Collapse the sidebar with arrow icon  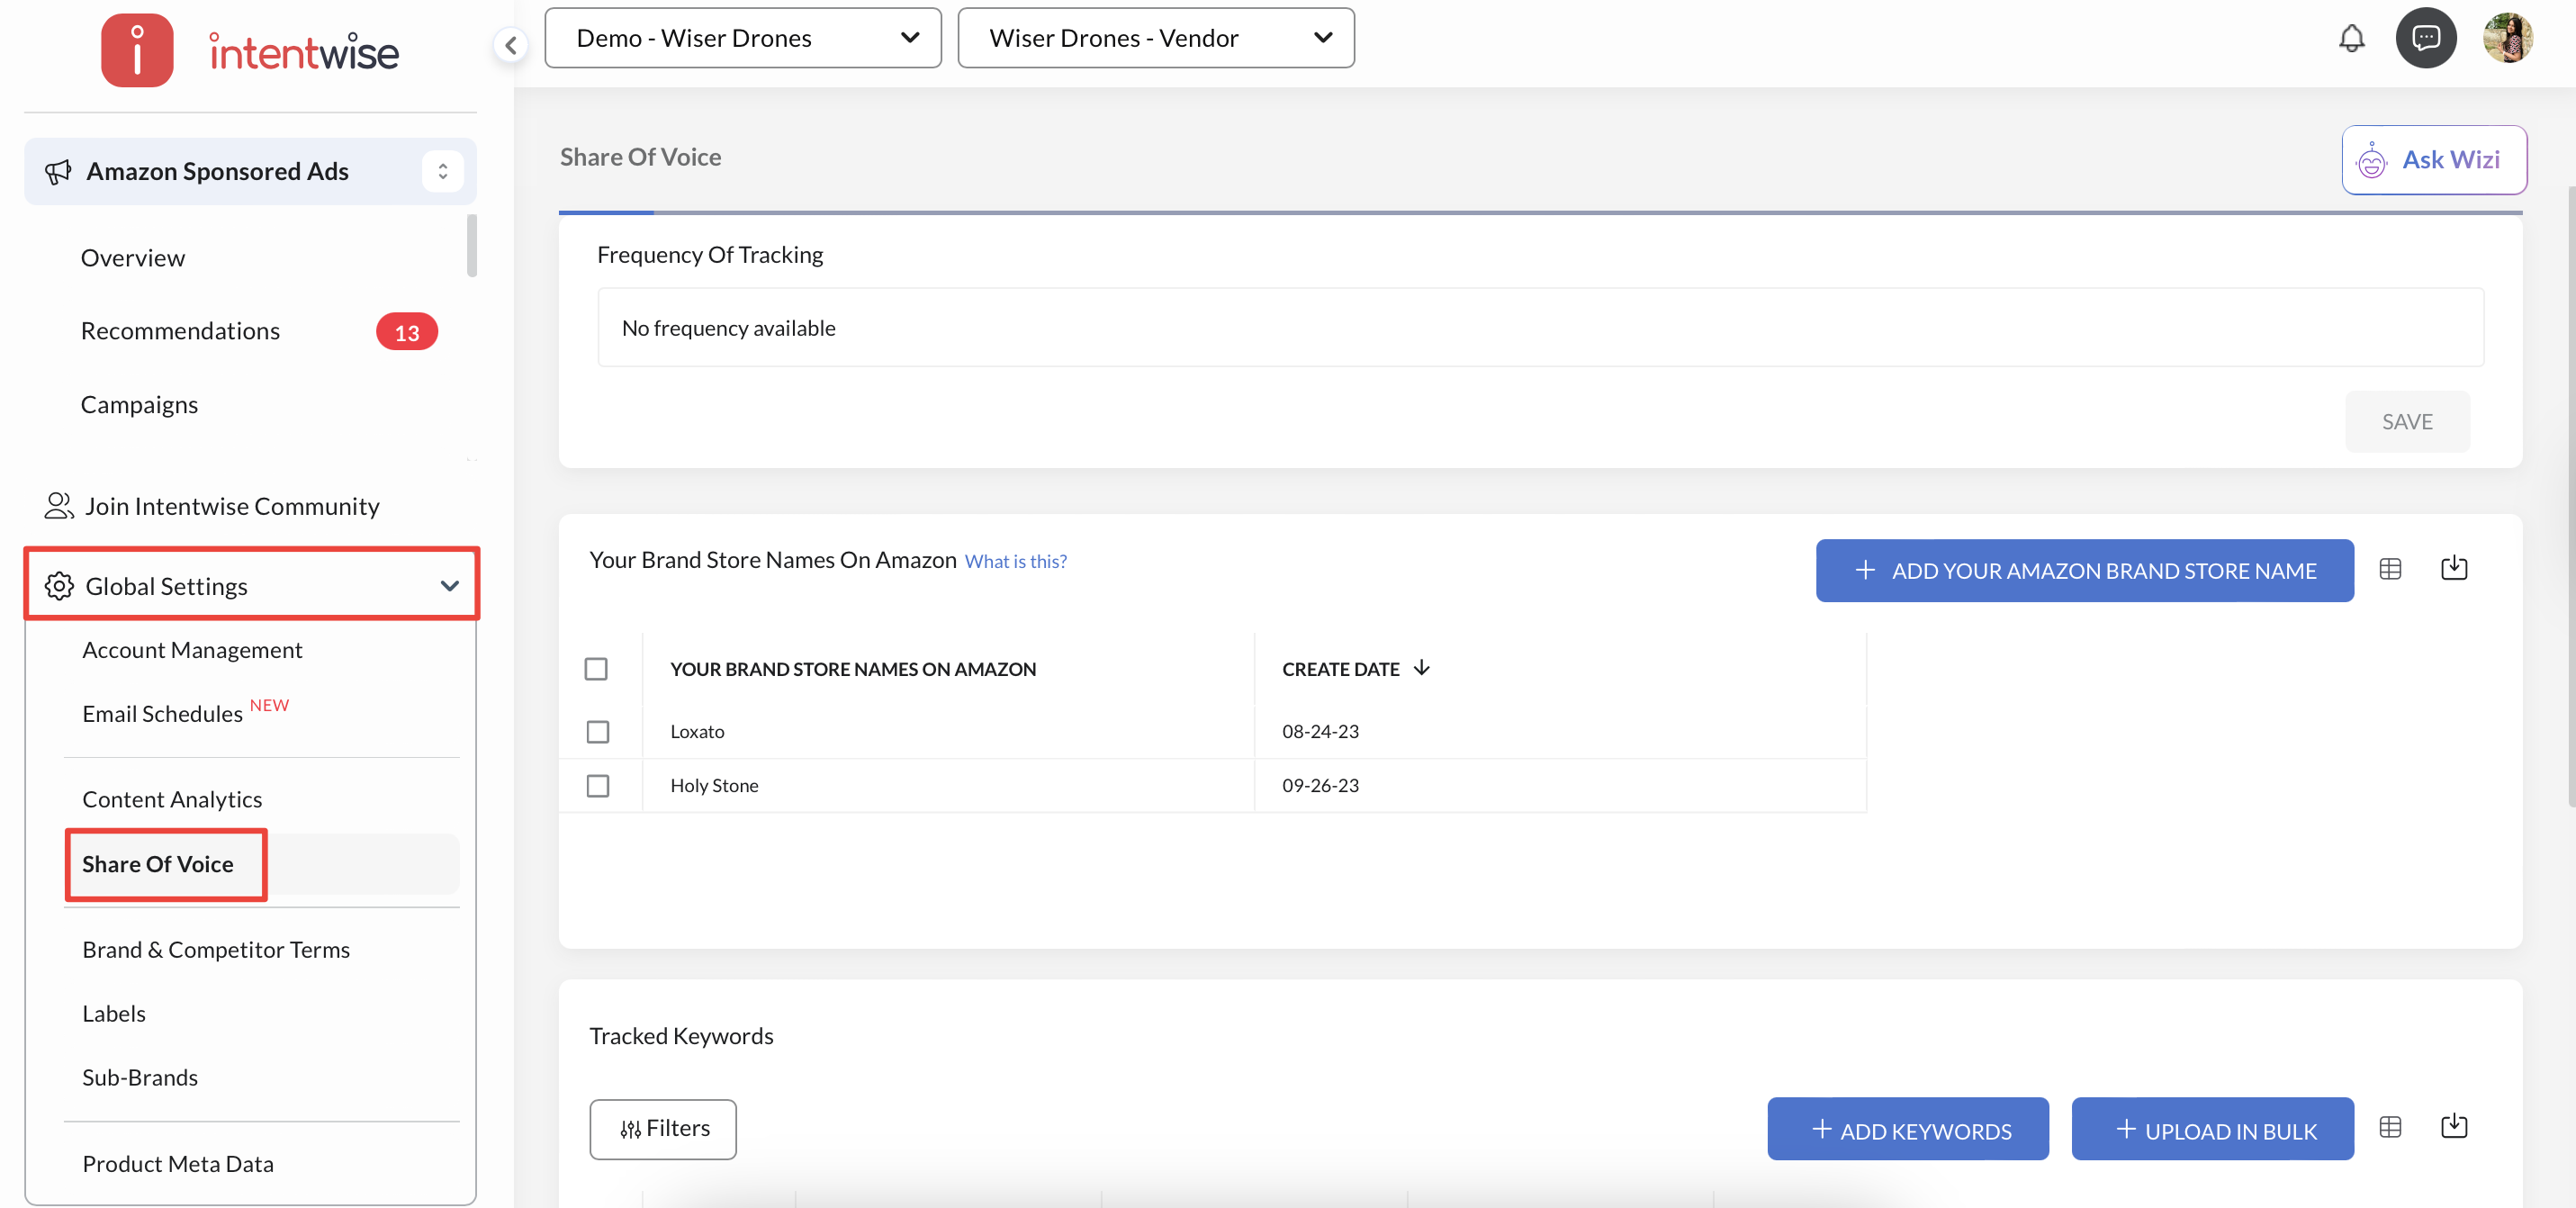511,45
